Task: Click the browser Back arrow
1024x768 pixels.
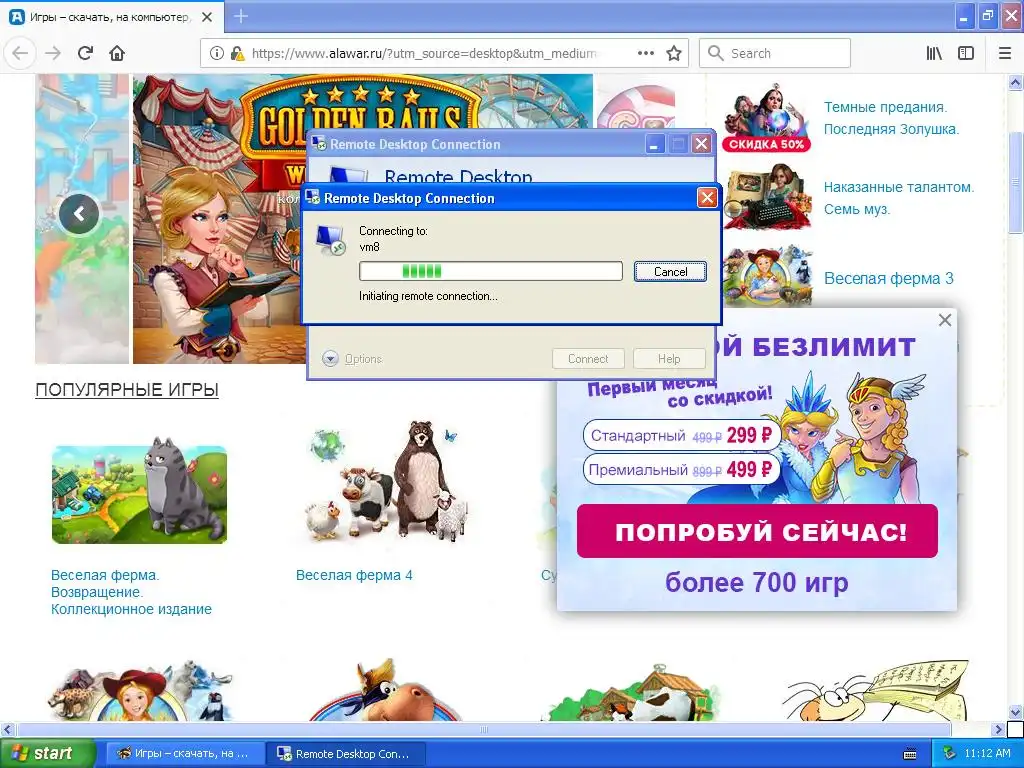Action: (x=20, y=53)
